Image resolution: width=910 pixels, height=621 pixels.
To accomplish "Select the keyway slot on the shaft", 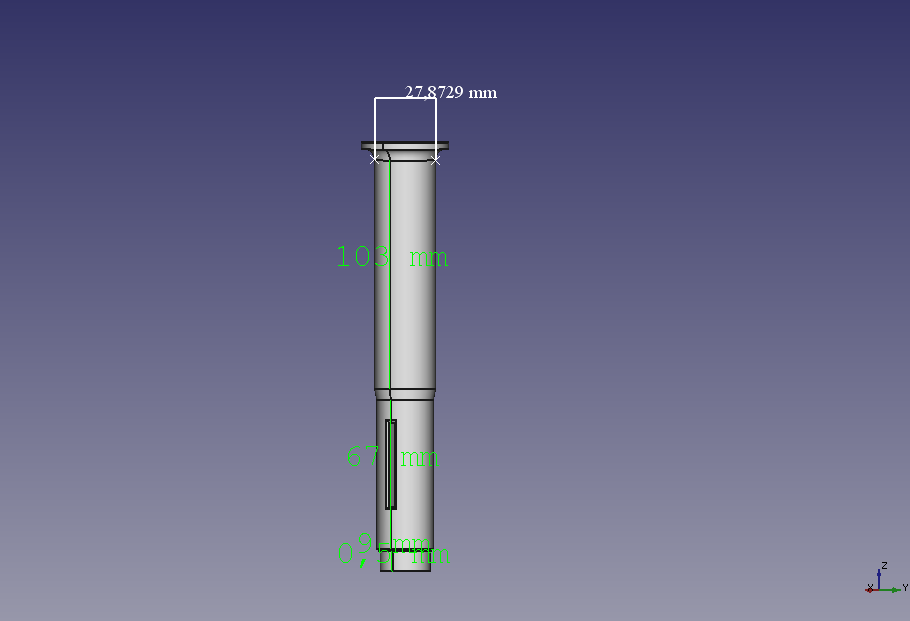I will click(391, 464).
